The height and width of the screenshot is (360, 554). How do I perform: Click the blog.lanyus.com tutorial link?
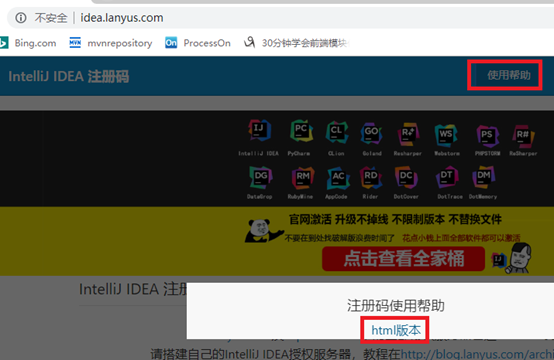point(477,354)
